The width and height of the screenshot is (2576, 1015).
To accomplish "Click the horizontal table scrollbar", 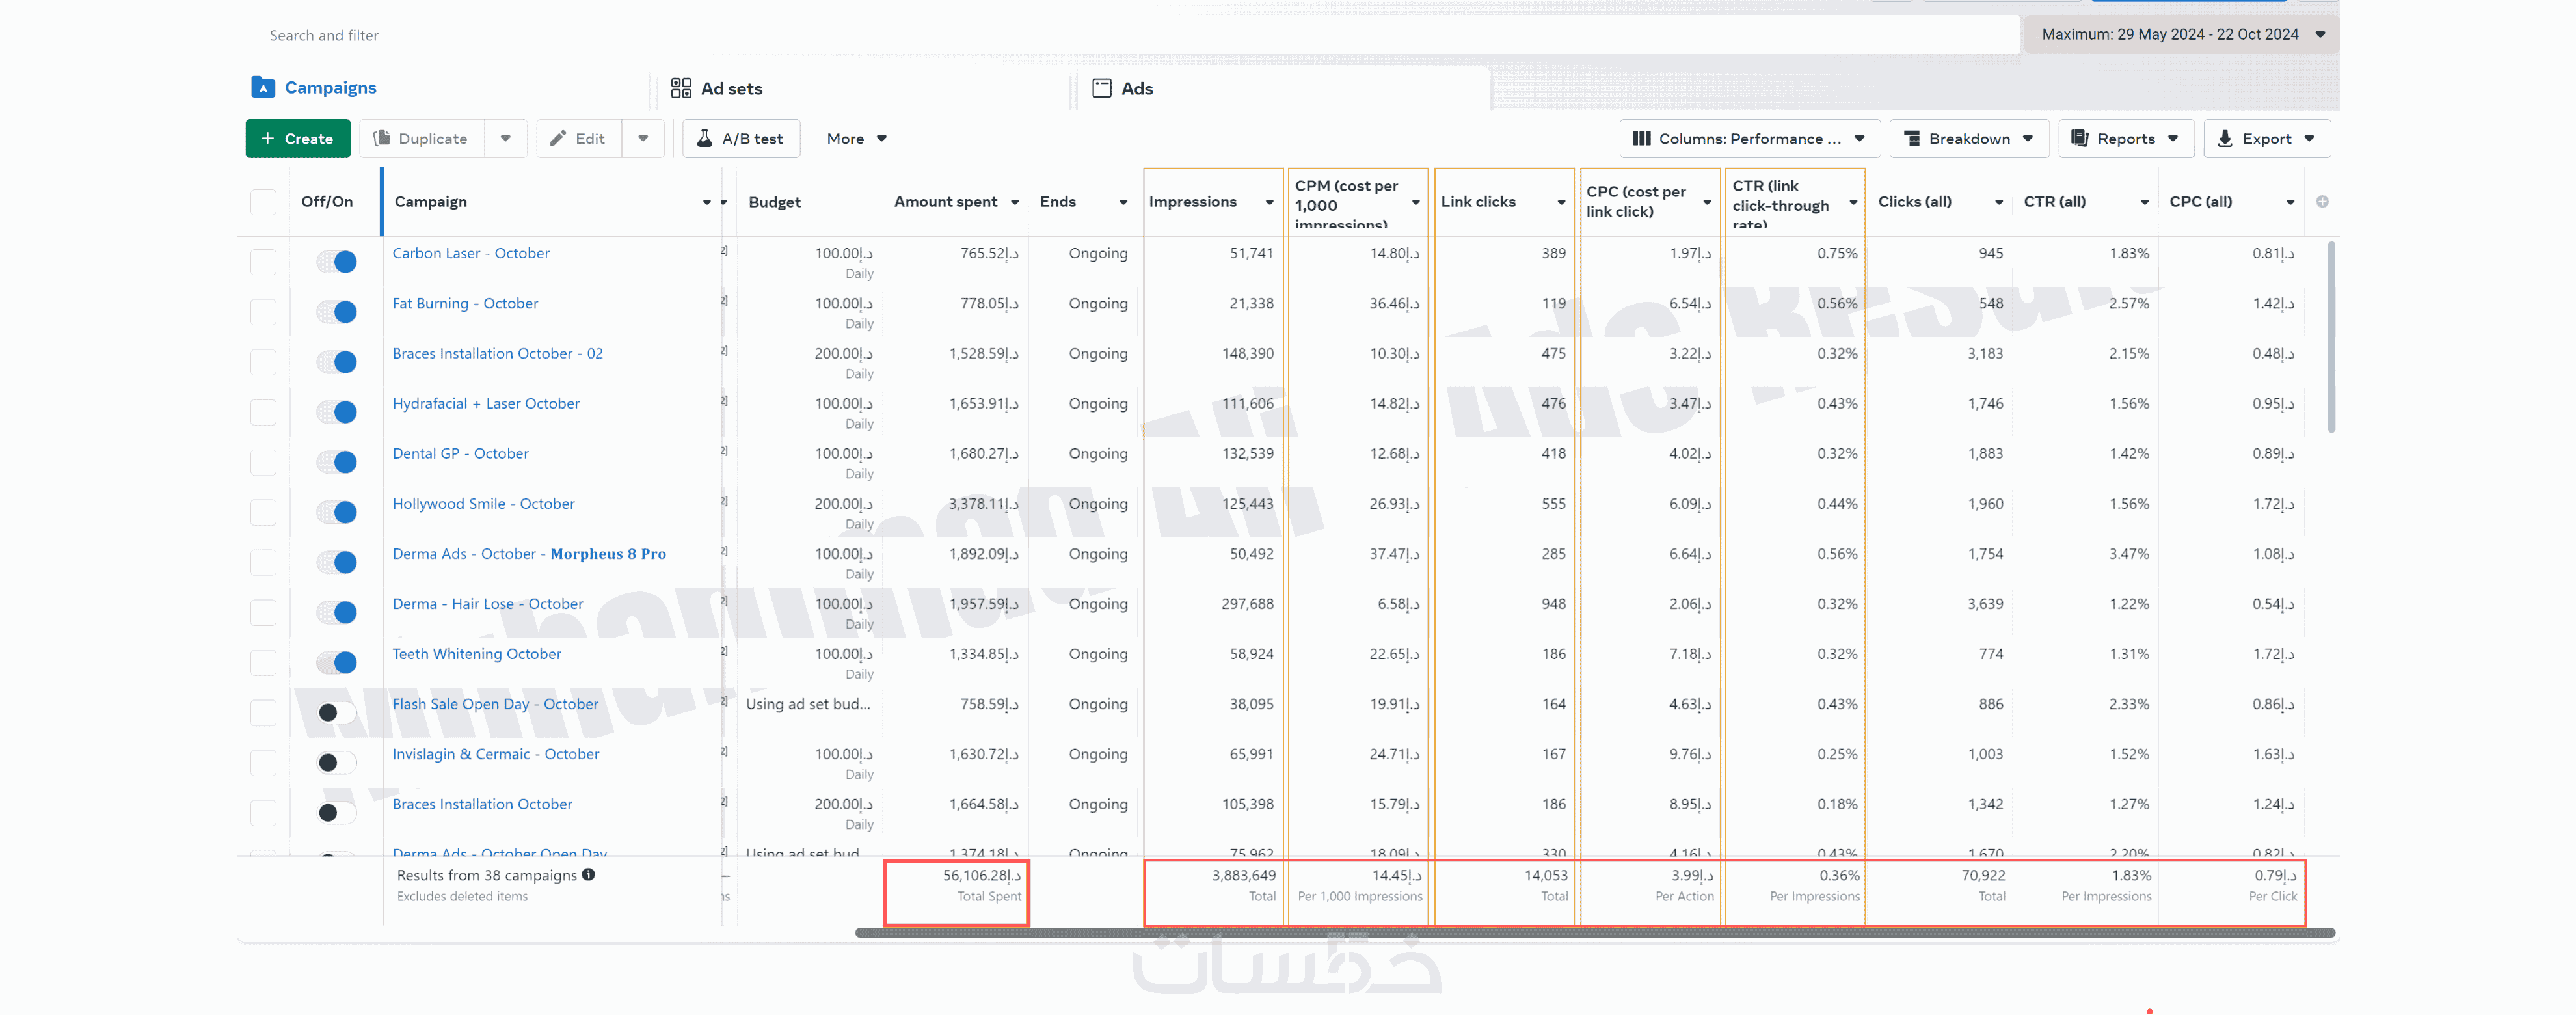I will click(1594, 932).
